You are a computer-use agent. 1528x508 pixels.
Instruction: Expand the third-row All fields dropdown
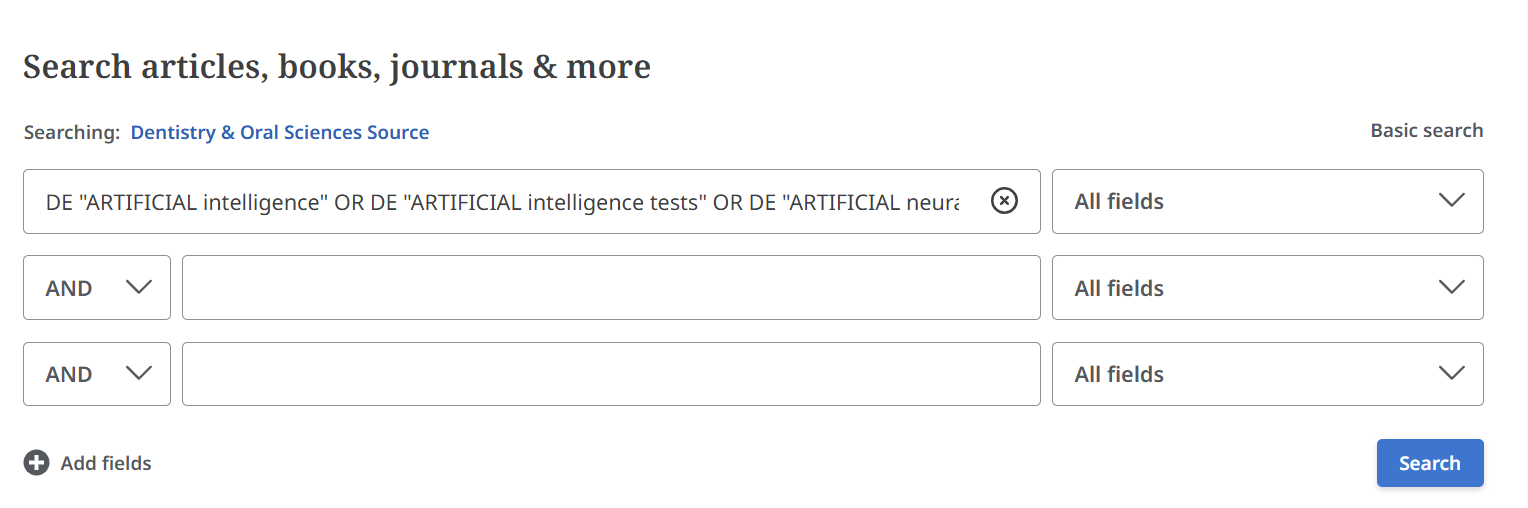click(x=1266, y=374)
